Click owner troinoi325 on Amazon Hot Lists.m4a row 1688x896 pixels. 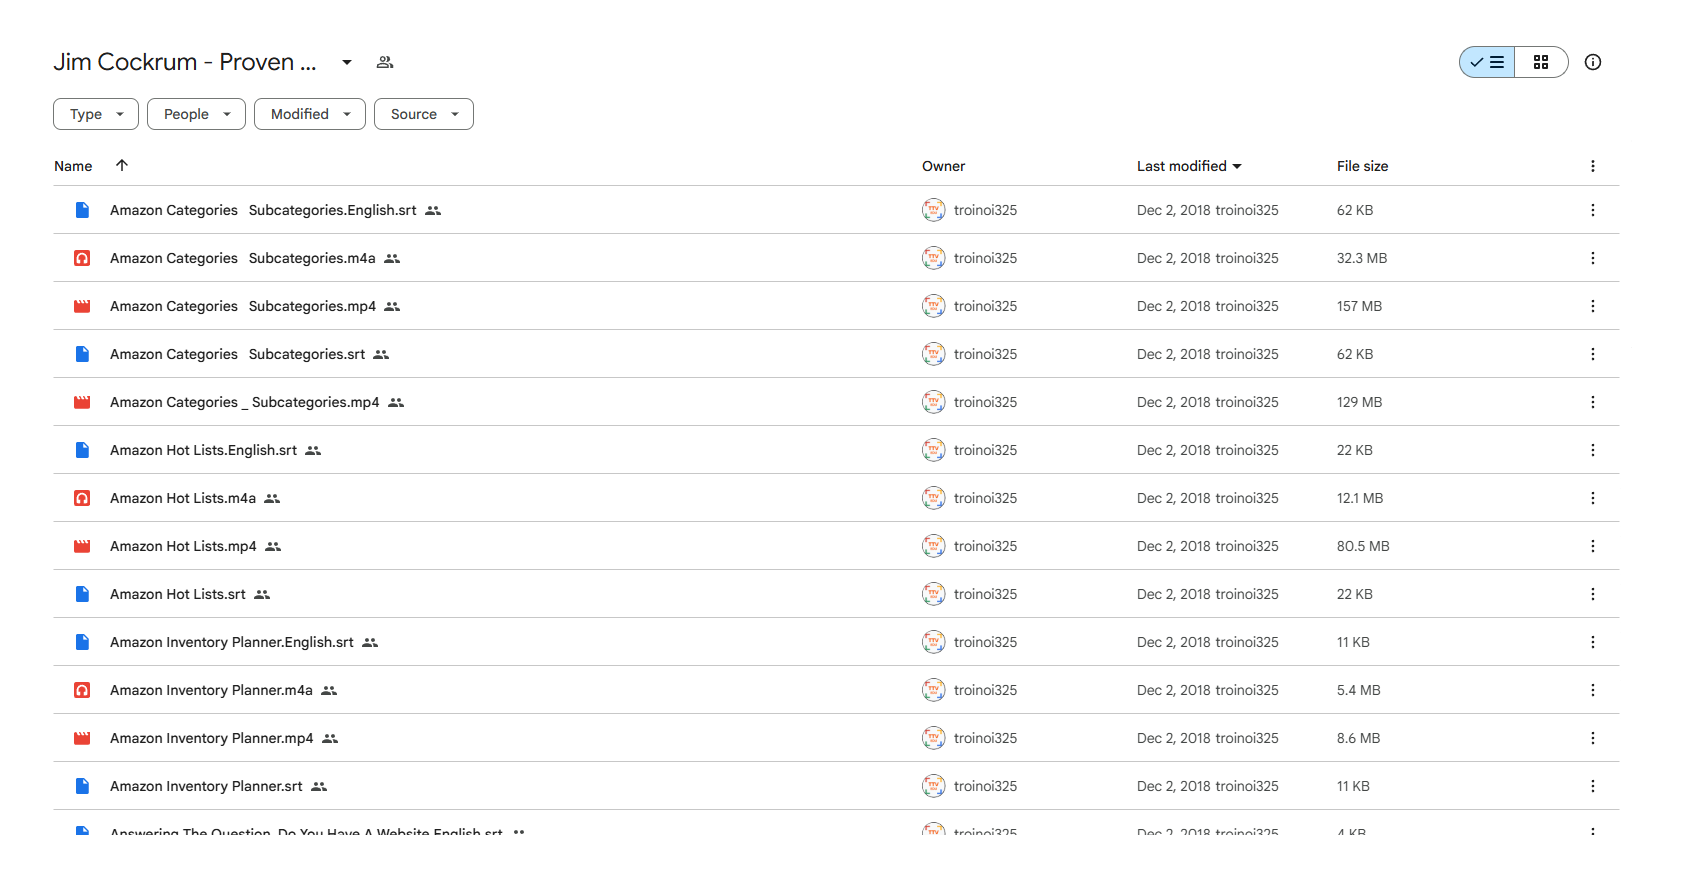click(x=969, y=498)
